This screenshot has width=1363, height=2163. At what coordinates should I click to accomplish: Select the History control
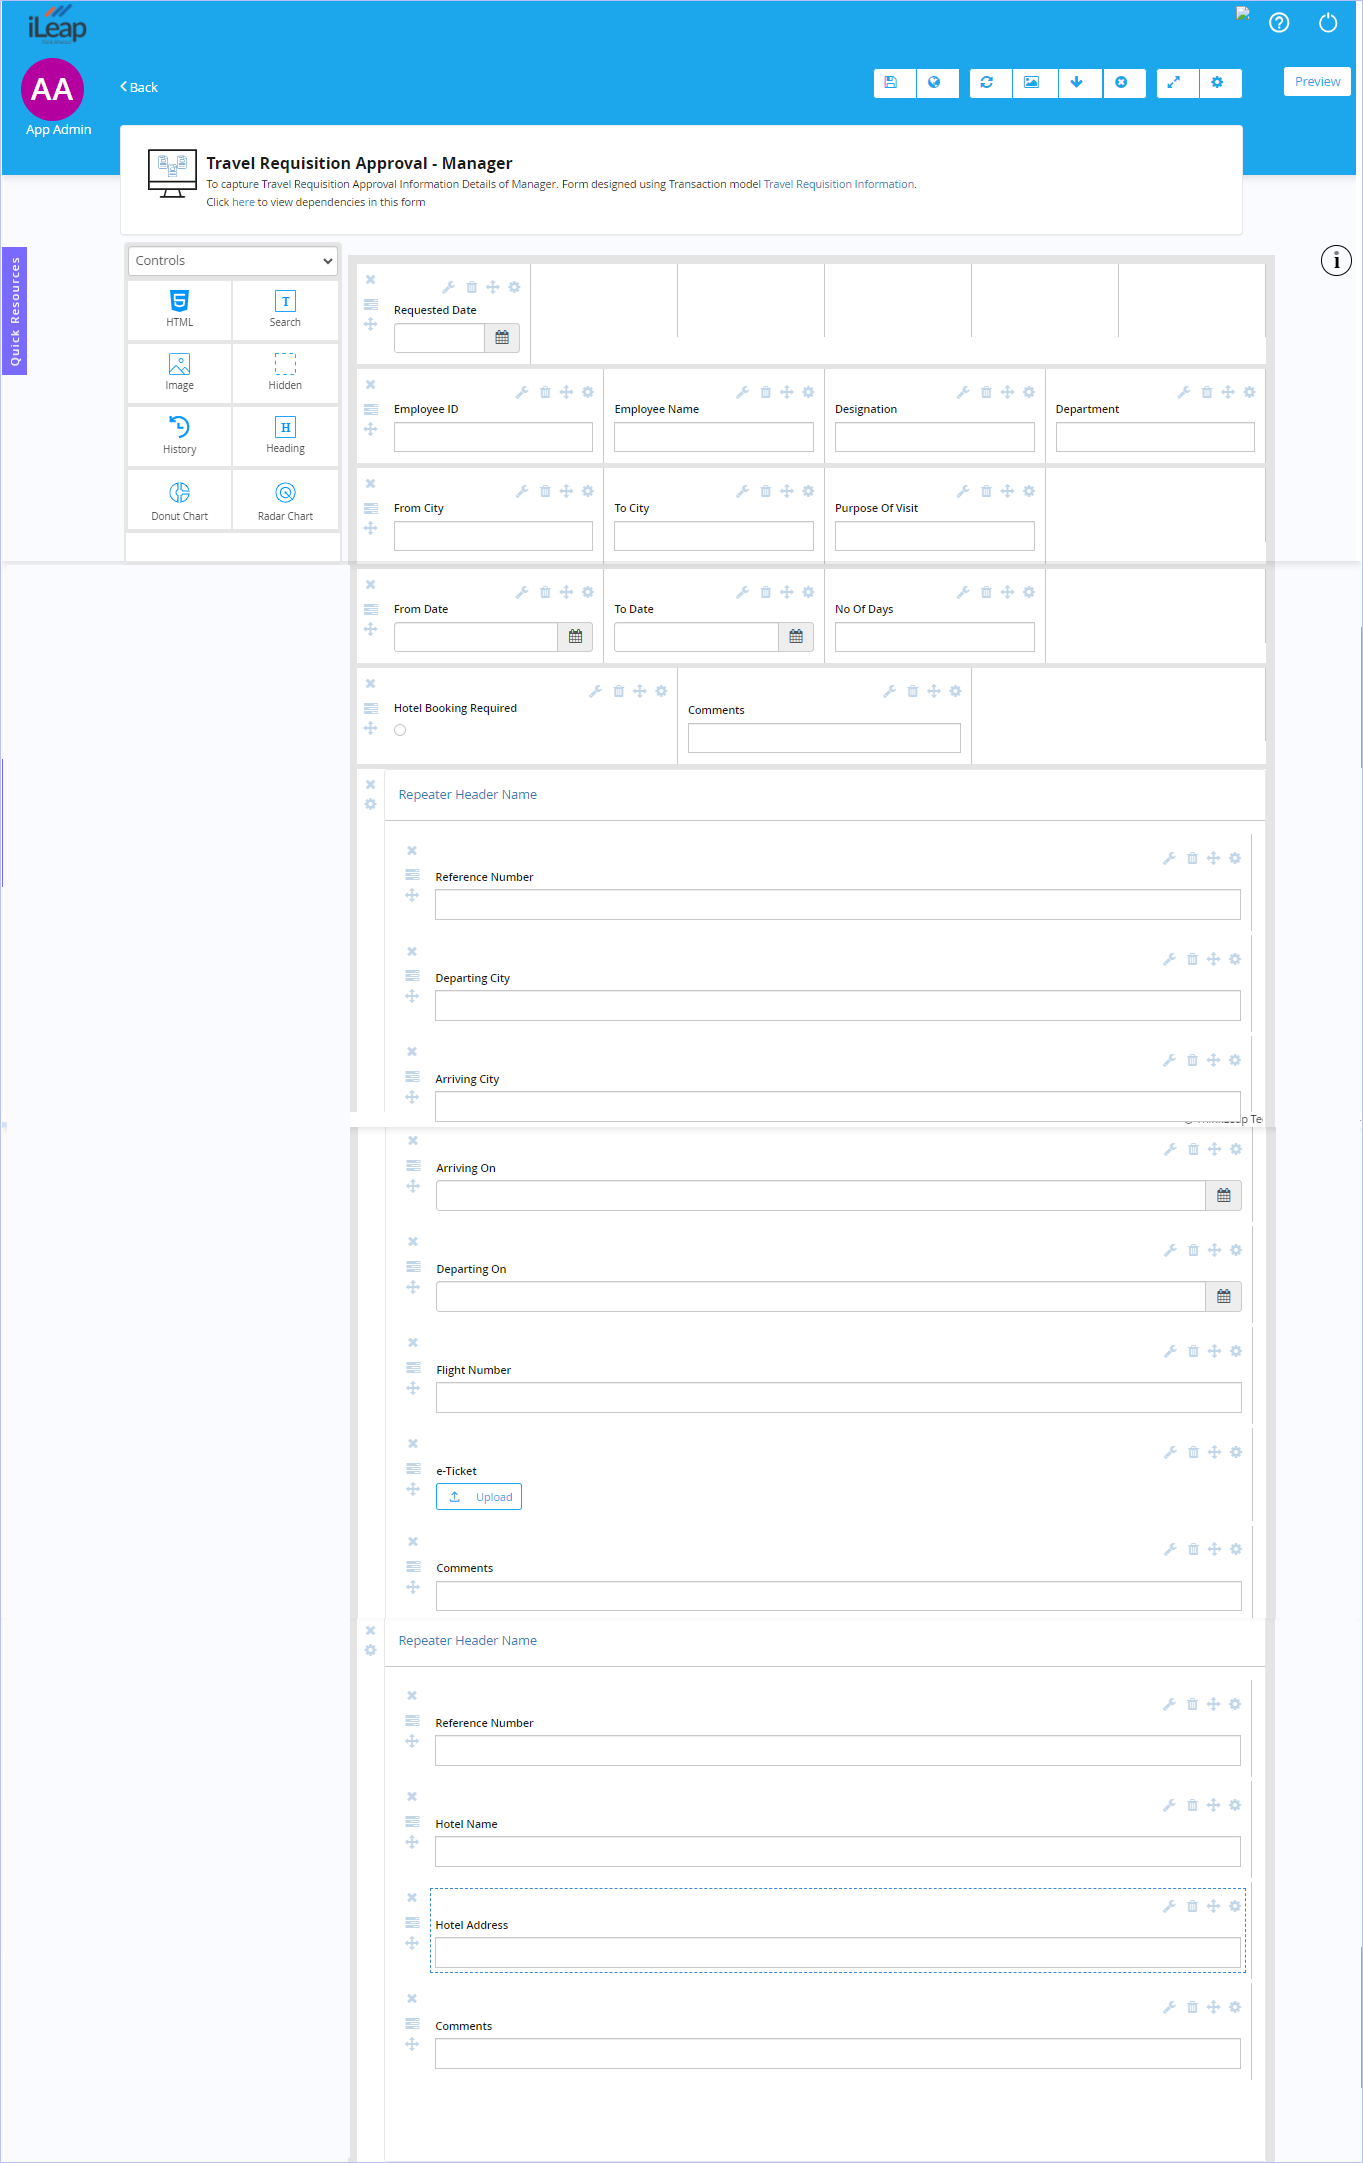click(x=180, y=435)
